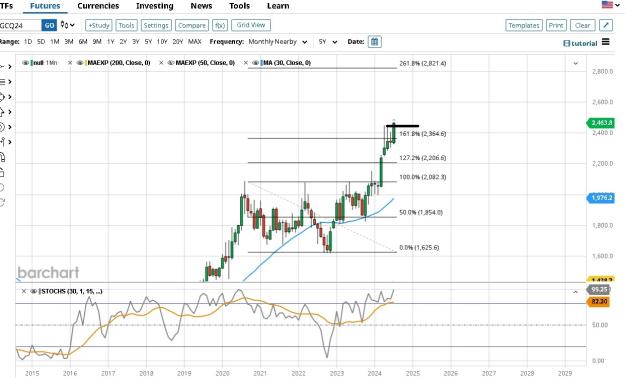Collapse the main price pane legend chevron
This screenshot has width=625, height=378.
[575, 63]
